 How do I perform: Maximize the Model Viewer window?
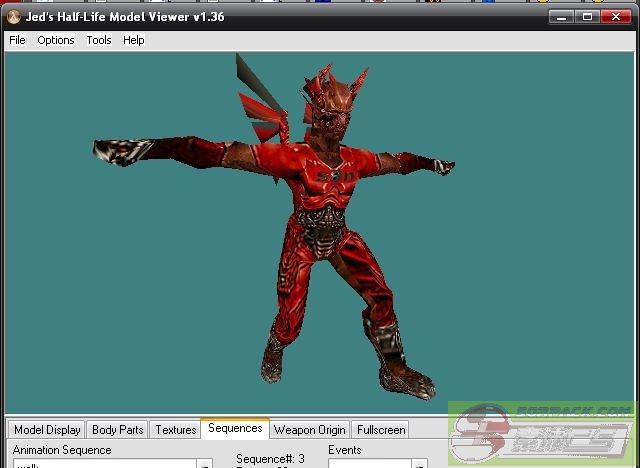(587, 17)
